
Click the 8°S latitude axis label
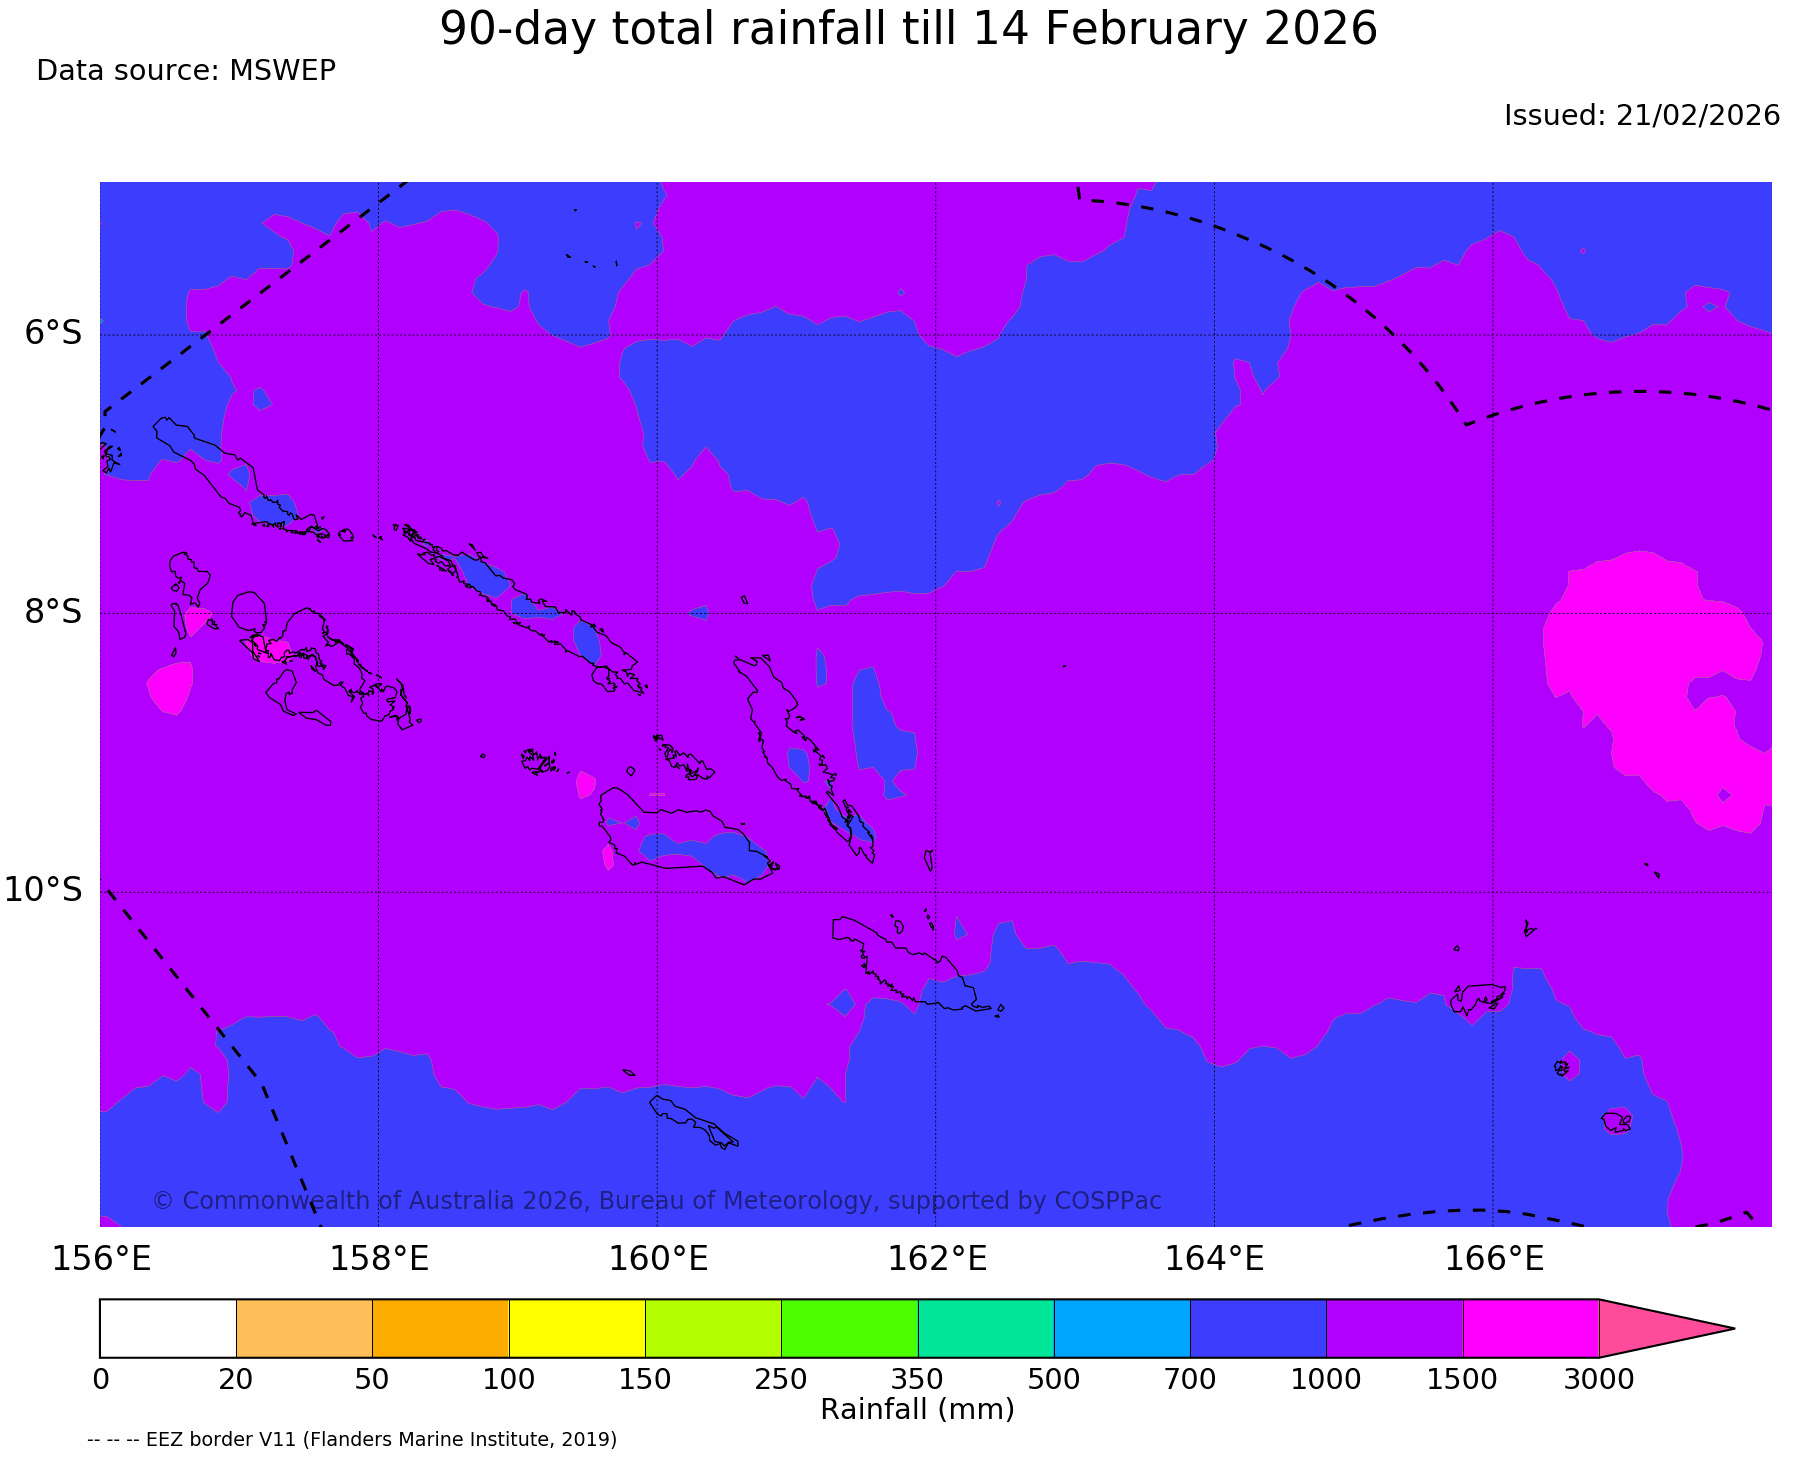(x=53, y=612)
